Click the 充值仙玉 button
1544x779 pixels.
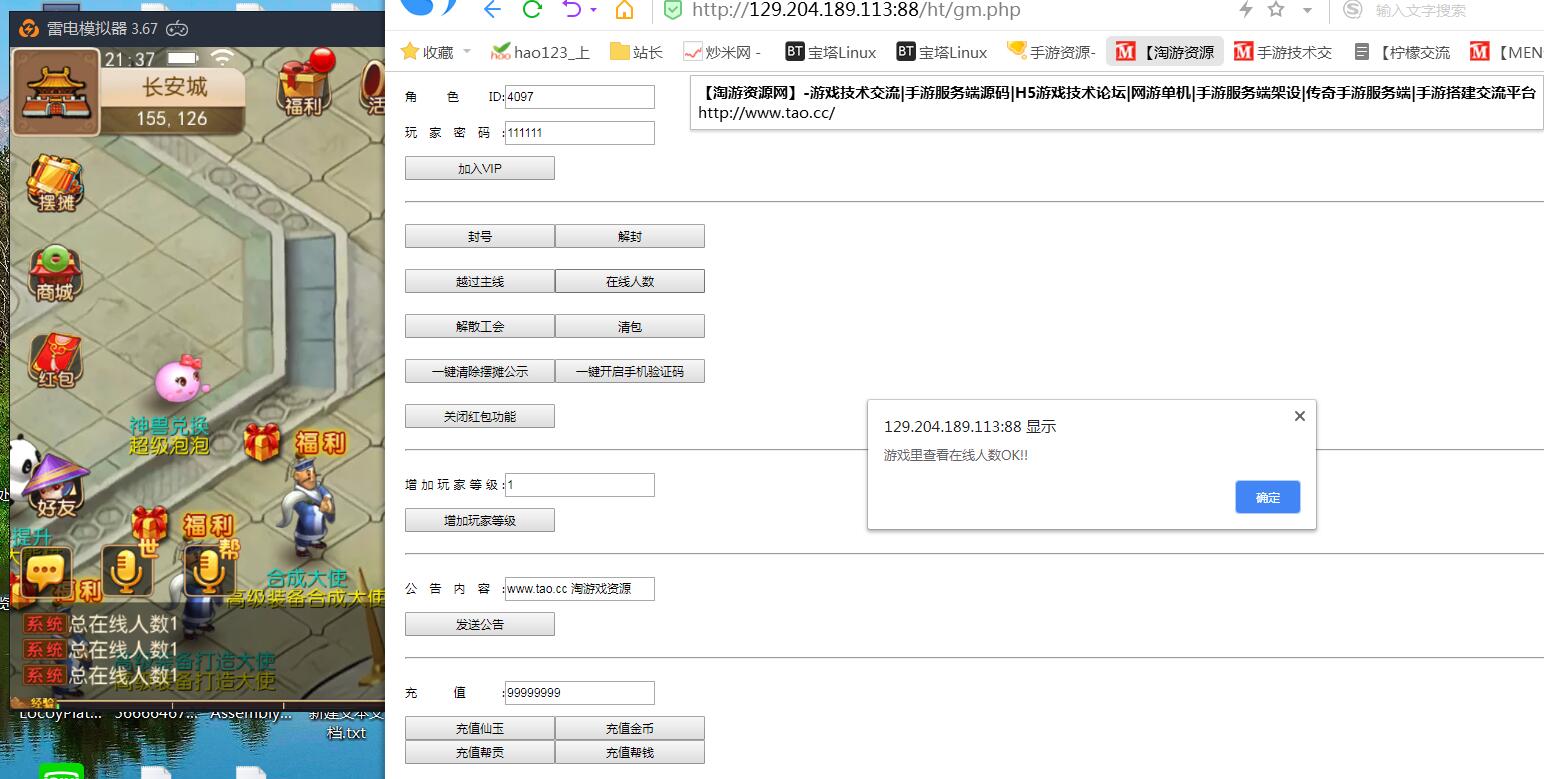click(x=480, y=729)
